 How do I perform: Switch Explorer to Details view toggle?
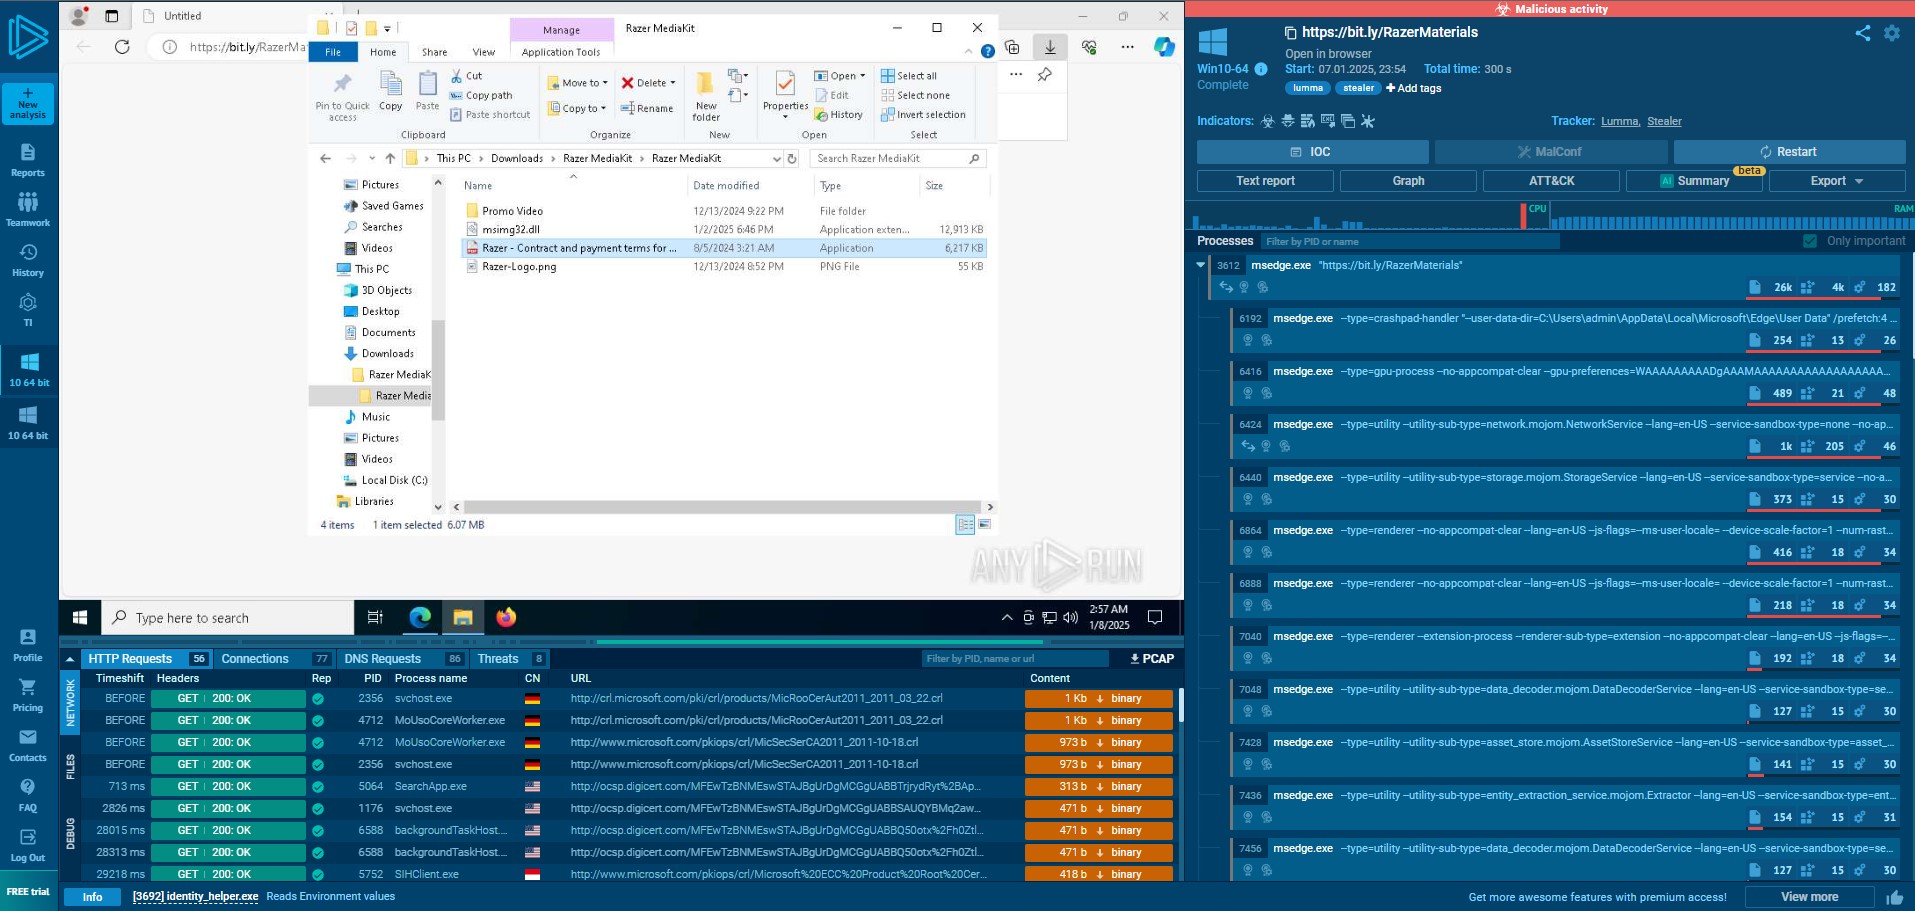pos(965,525)
